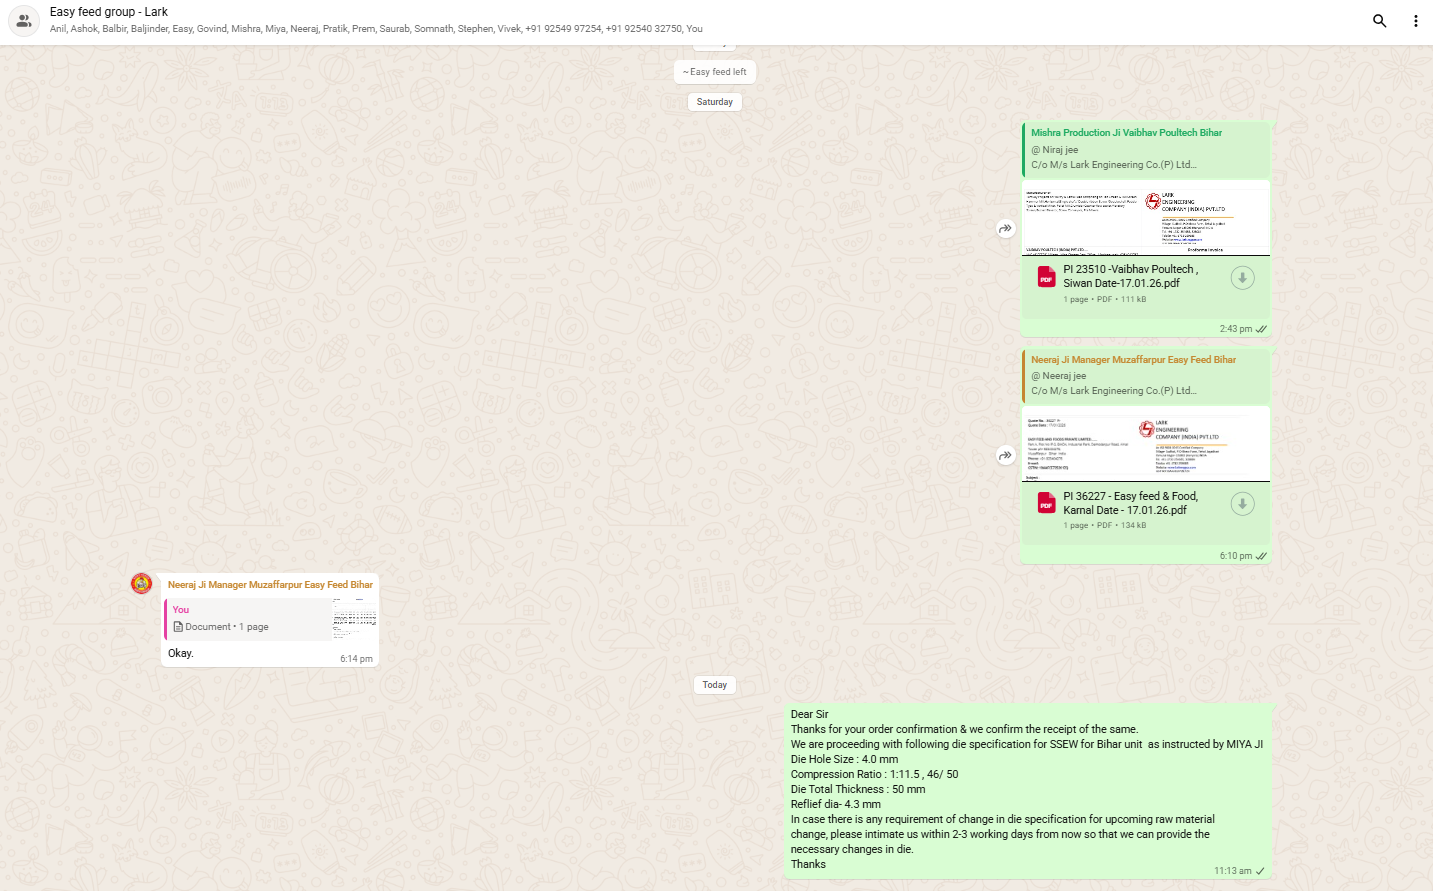The image size is (1433, 891).
Task: Open the three-dot chat menu
Action: (x=1415, y=21)
